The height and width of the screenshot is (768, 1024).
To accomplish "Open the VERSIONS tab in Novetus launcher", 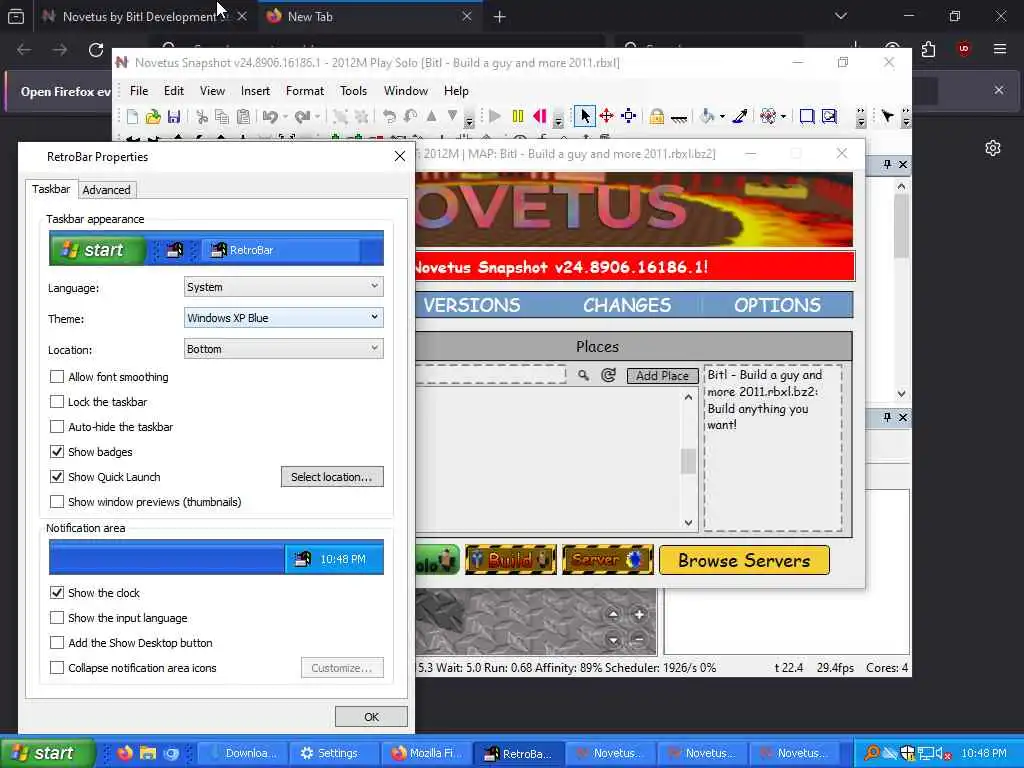I will [472, 305].
